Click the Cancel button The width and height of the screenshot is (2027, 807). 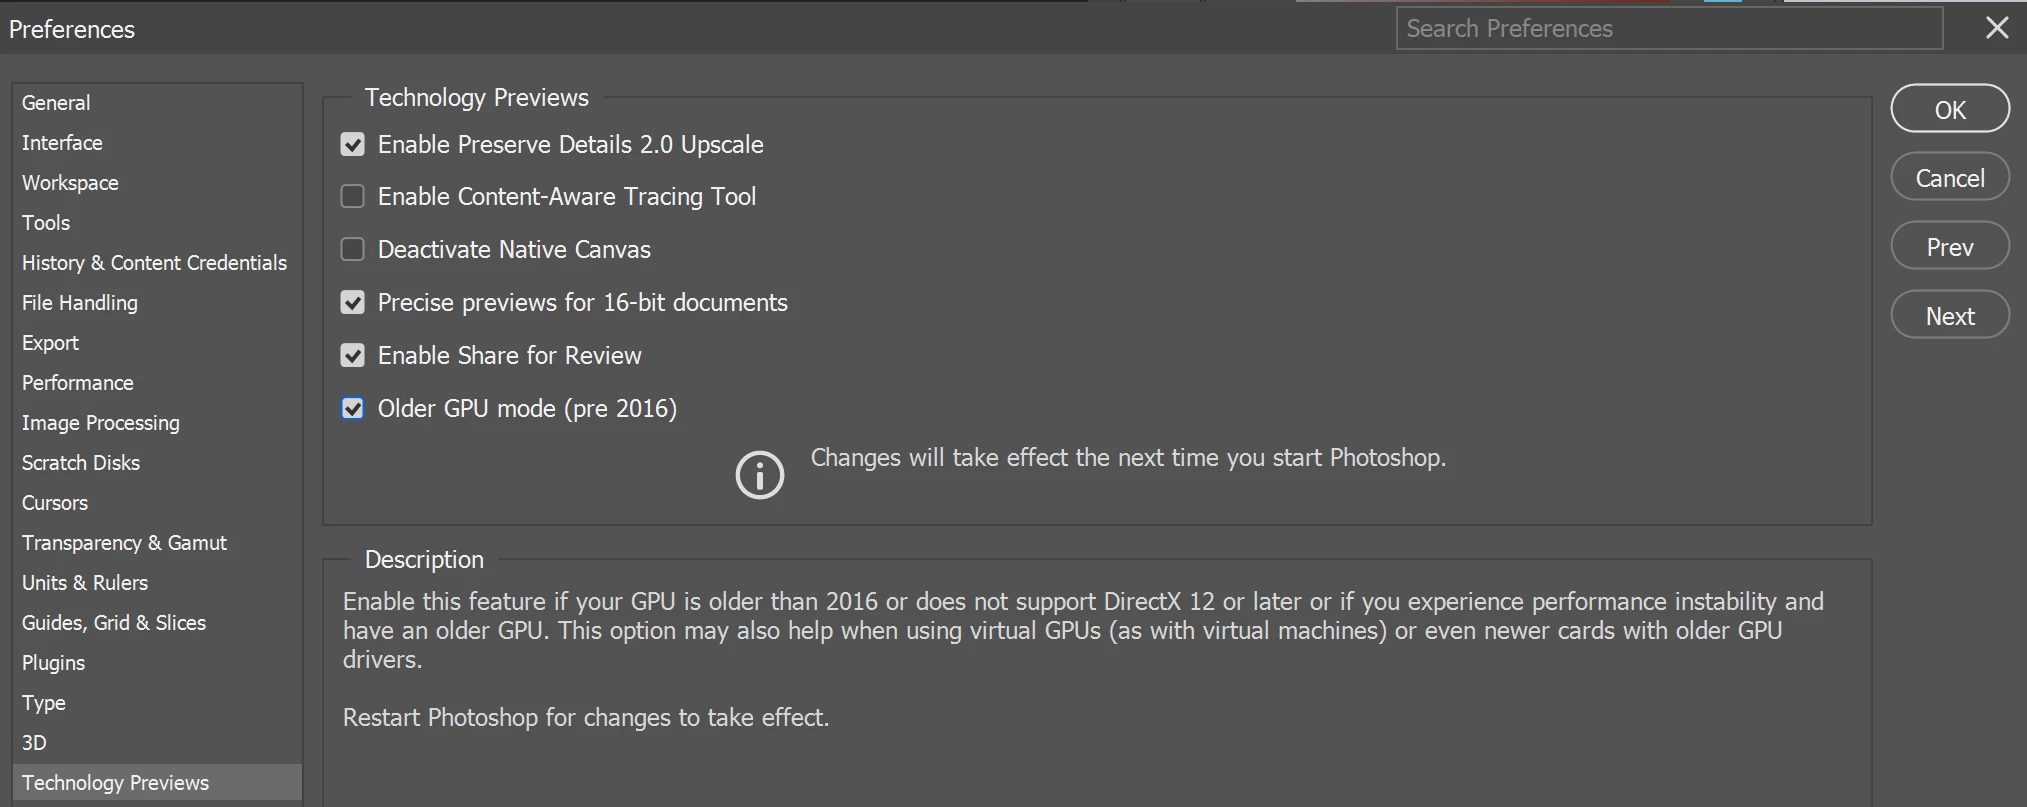[1950, 178]
